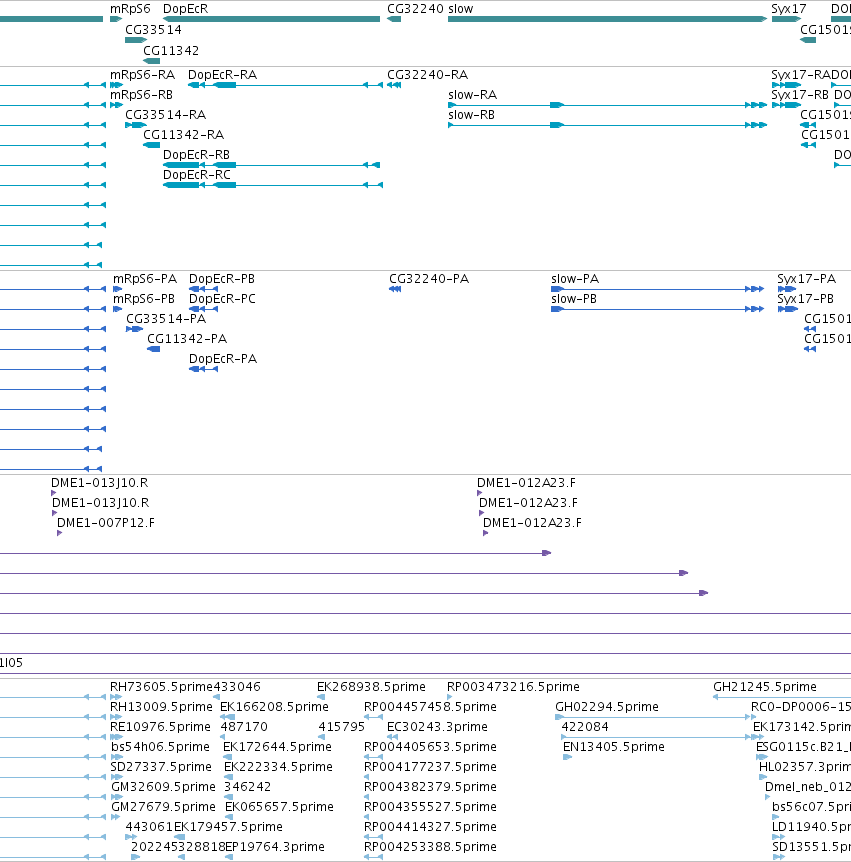Viewport: 851px width, 862px height.
Task: Select the slow-PA protein label
Action: pos(575,279)
